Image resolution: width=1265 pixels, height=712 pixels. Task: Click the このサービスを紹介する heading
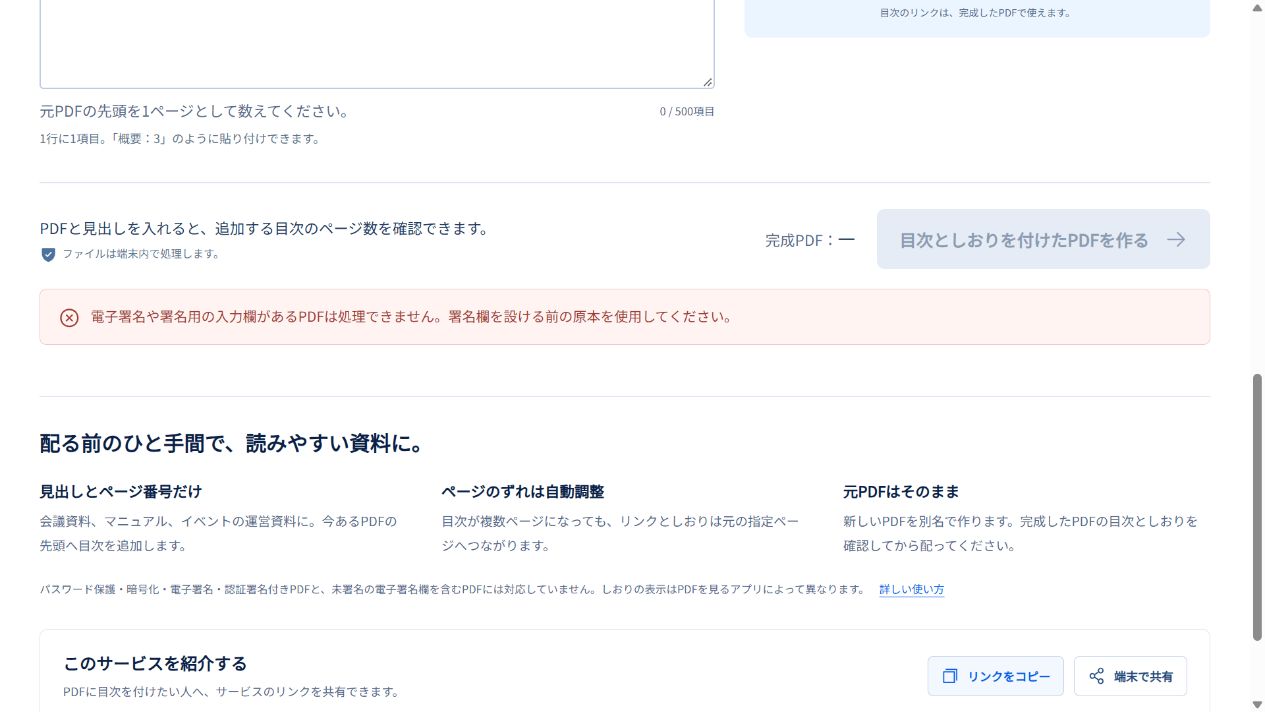[x=155, y=663]
